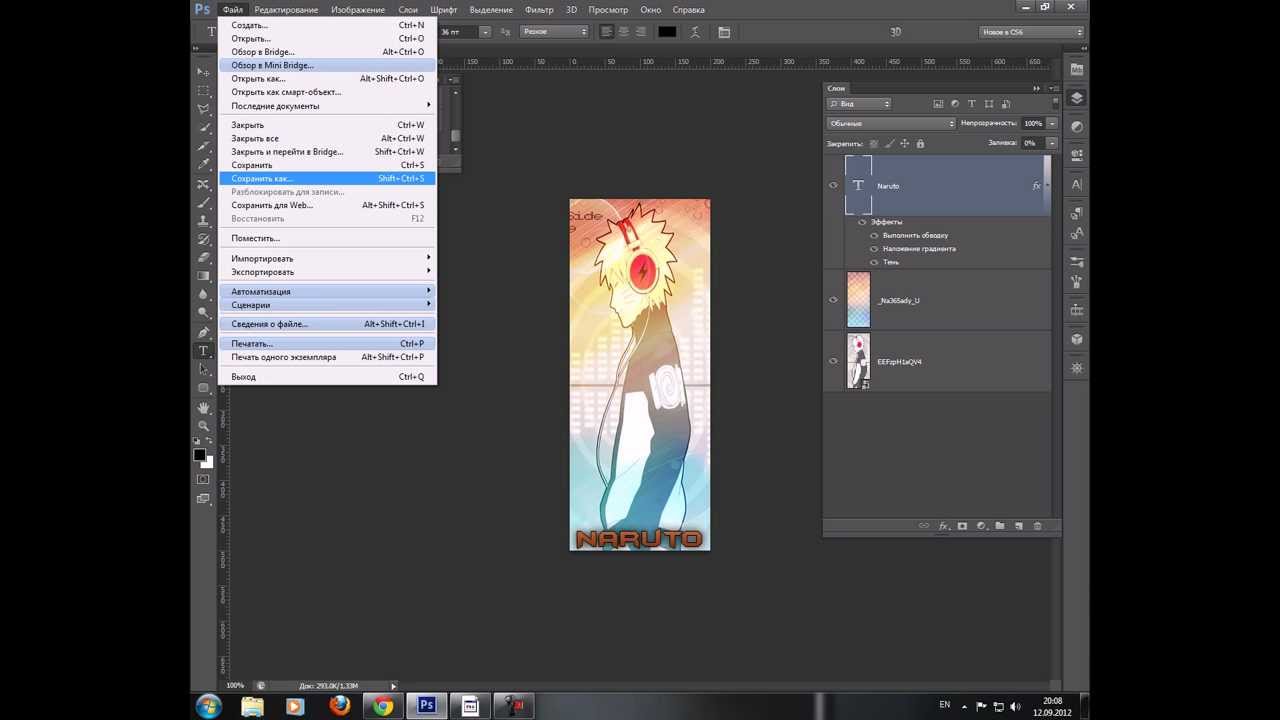Image resolution: width=1280 pixels, height=720 pixels.
Task: Open the character and paragraph panels icon
Action: click(x=724, y=32)
